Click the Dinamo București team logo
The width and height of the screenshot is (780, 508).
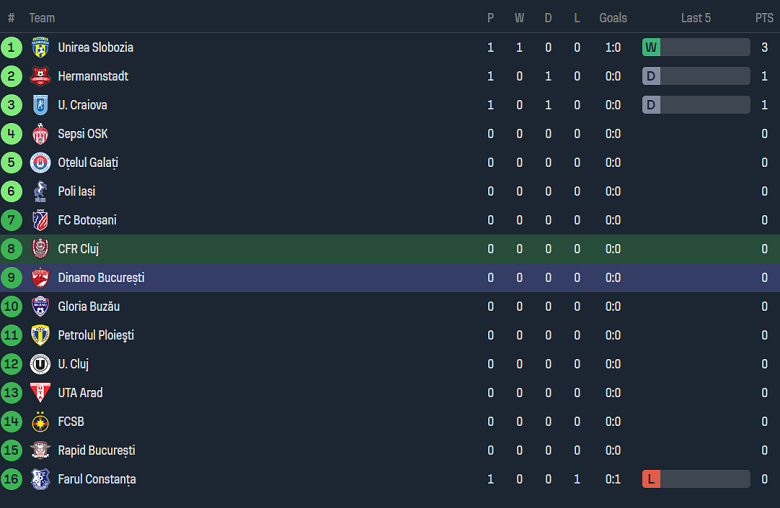[x=40, y=278]
